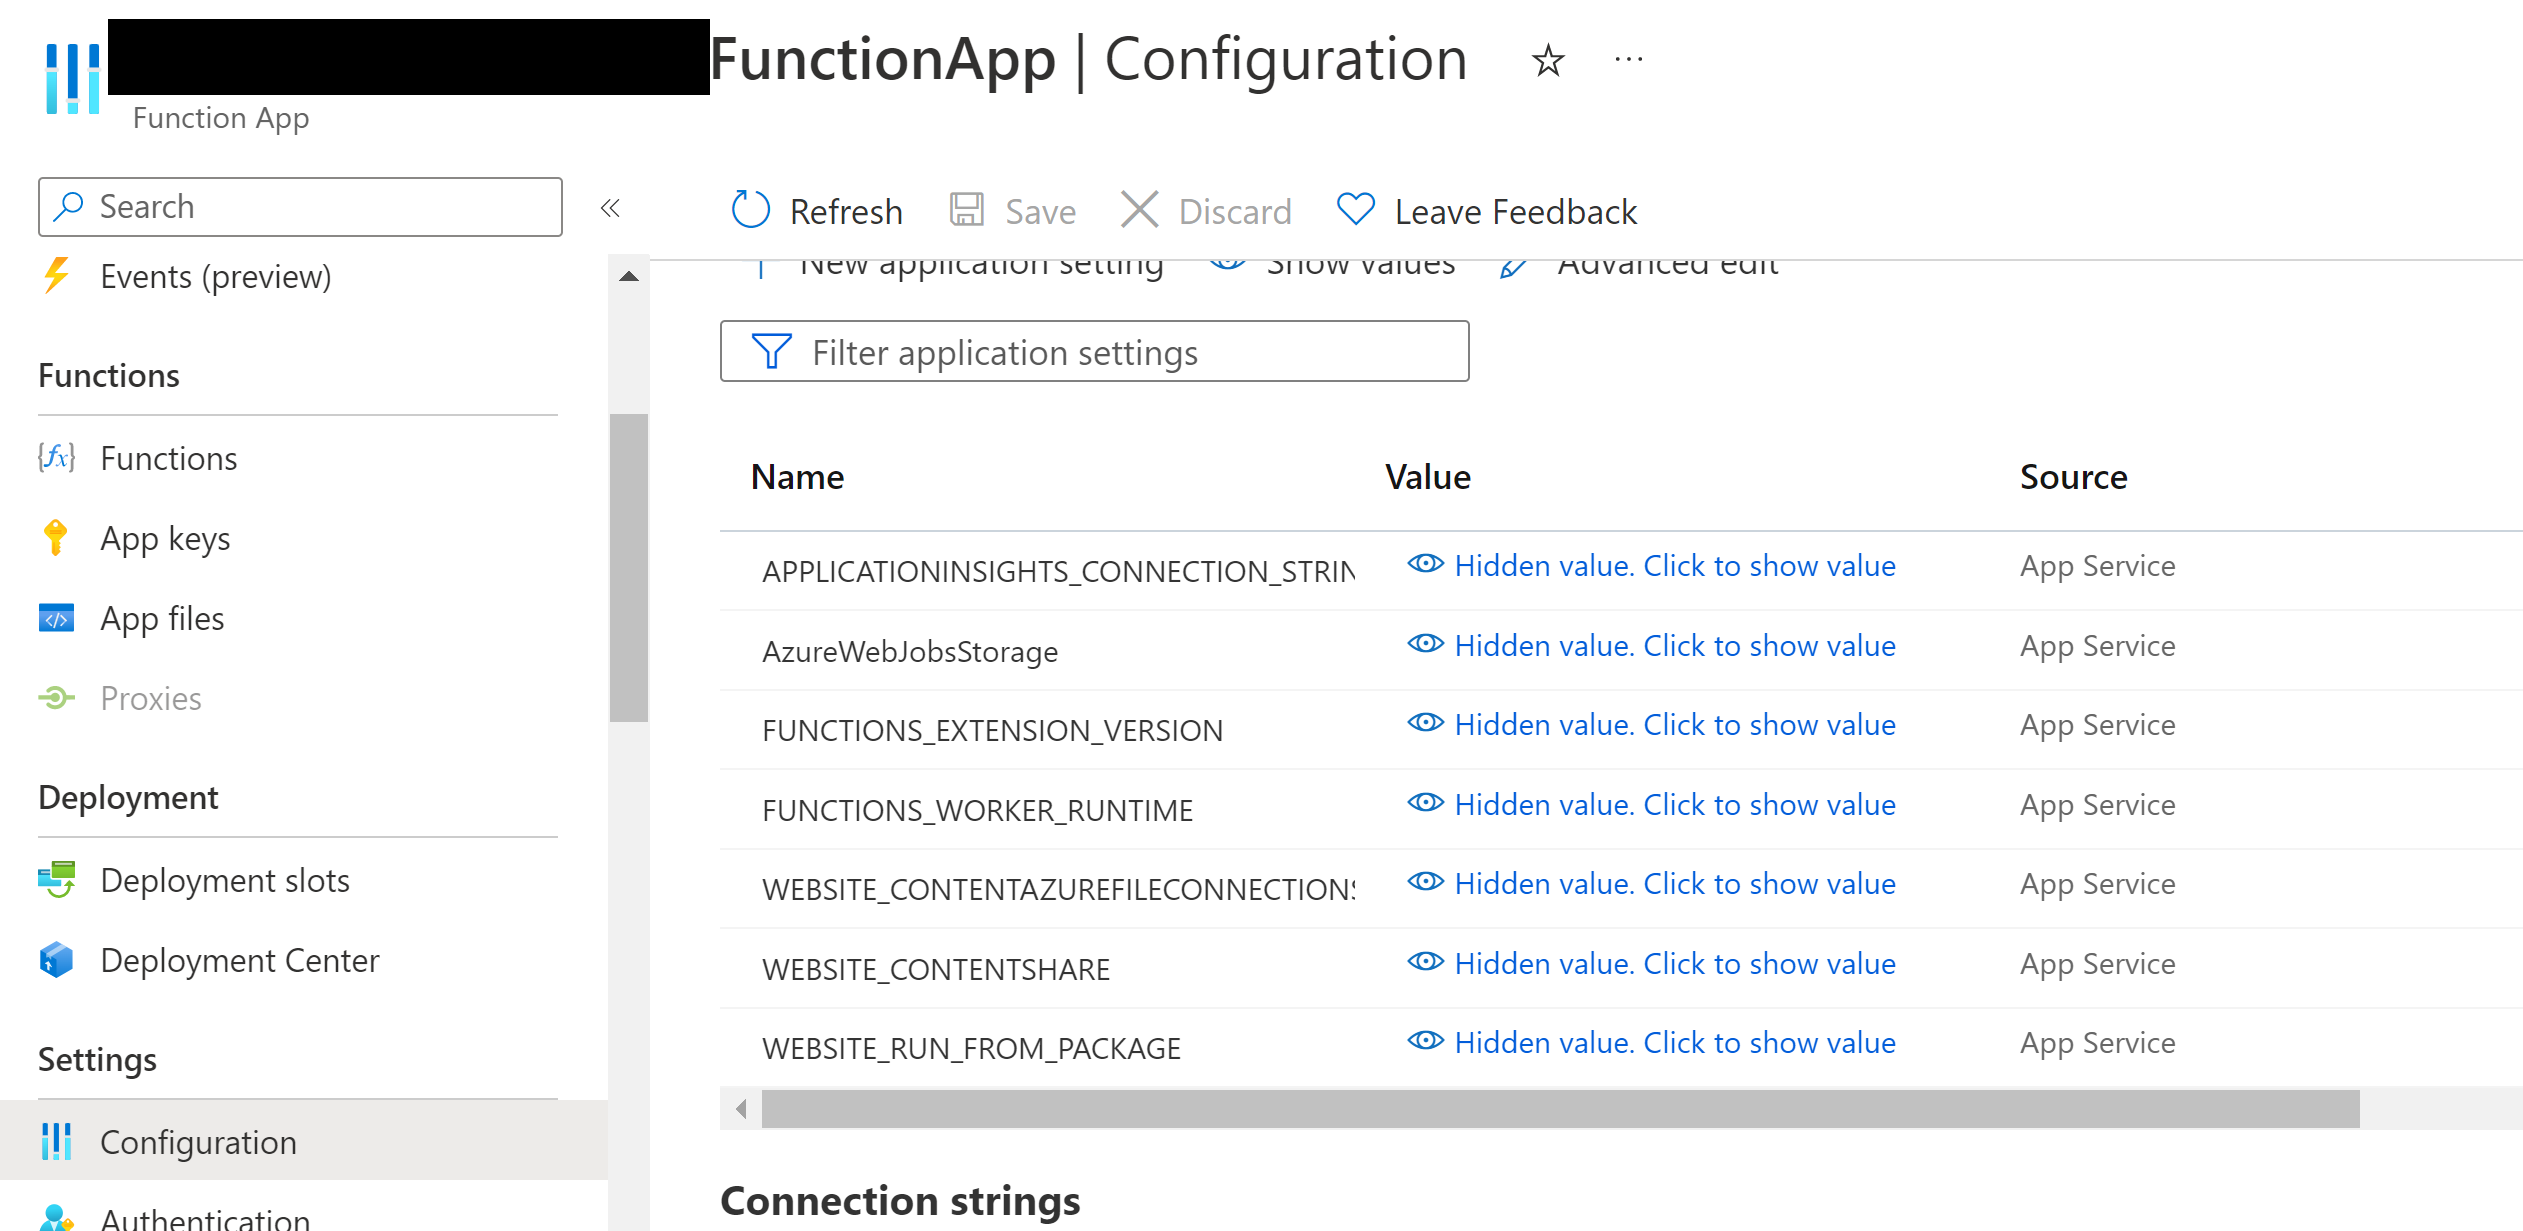Select Configuration in the Settings menu
2523x1231 pixels.
(x=198, y=1142)
